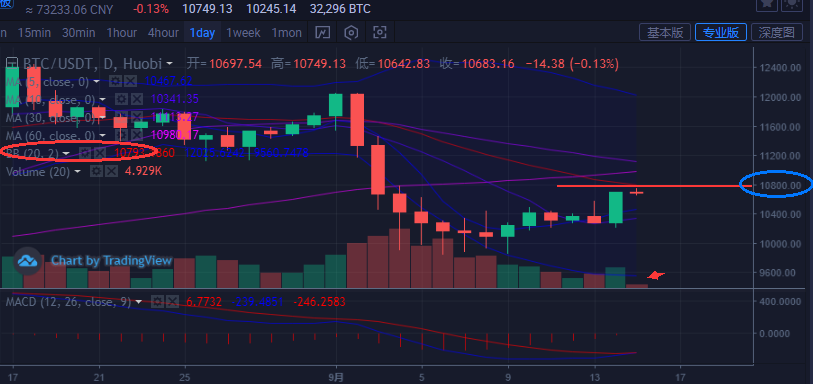
Task: Expand MA (10, close, 0) dropdown arrow
Action: [x=103, y=99]
